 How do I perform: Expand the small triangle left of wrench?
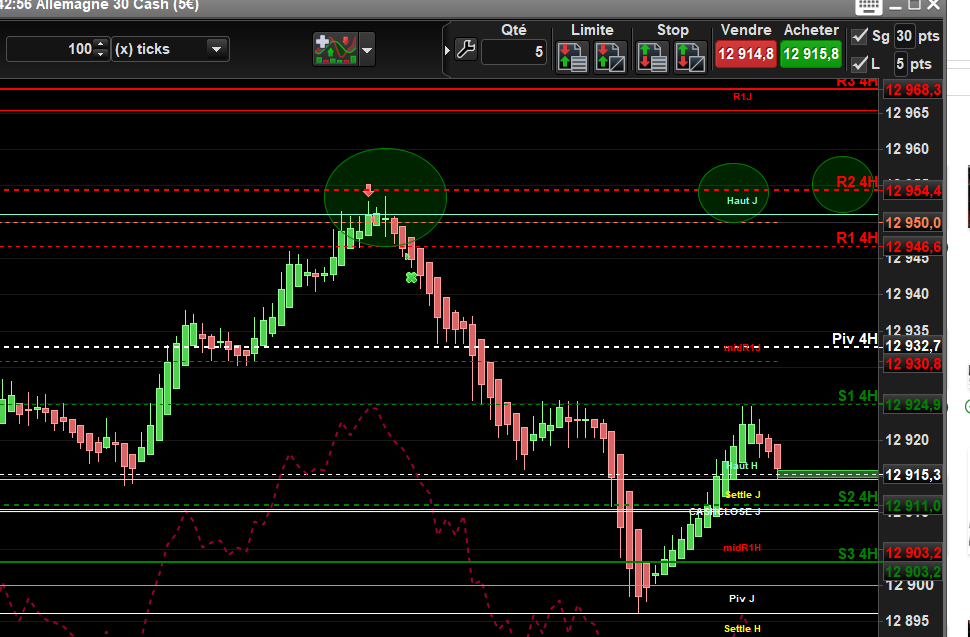[x=447, y=50]
